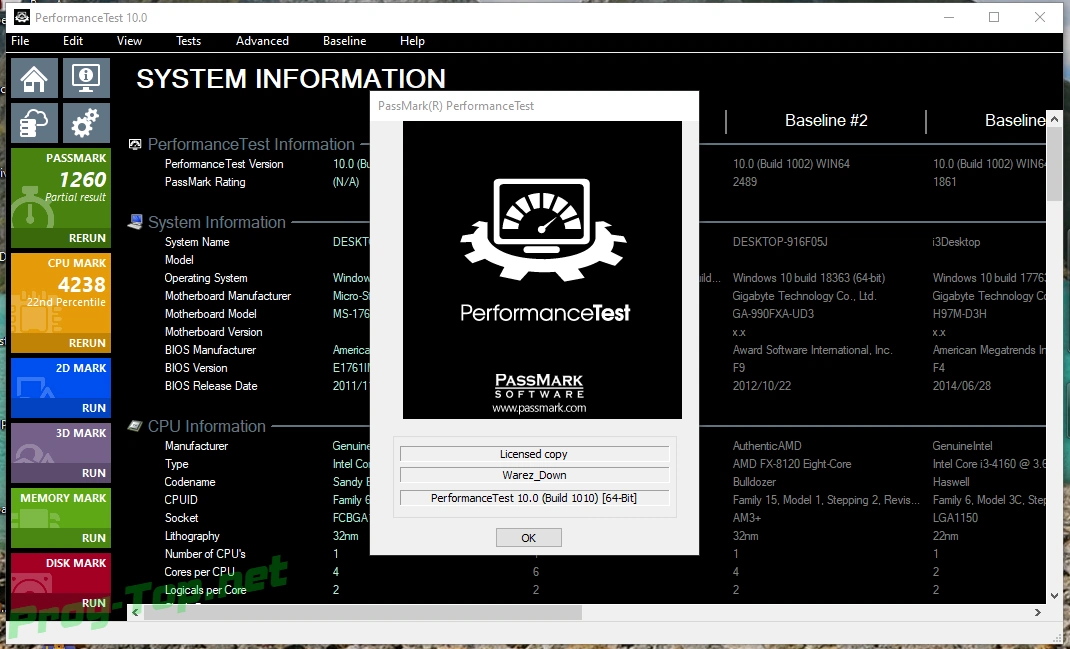
Task: Click the H97M-D3H motherboard model value
Action: [x=959, y=314]
